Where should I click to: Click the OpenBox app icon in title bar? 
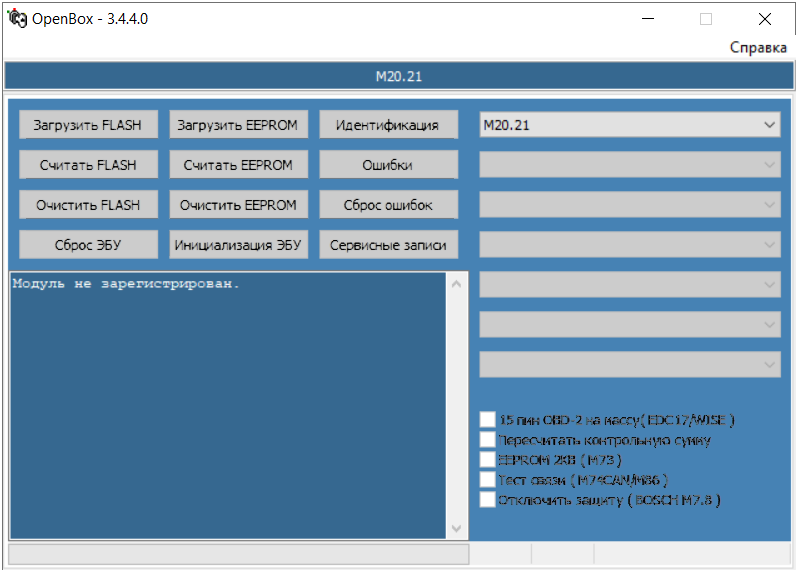pyautogui.click(x=17, y=19)
